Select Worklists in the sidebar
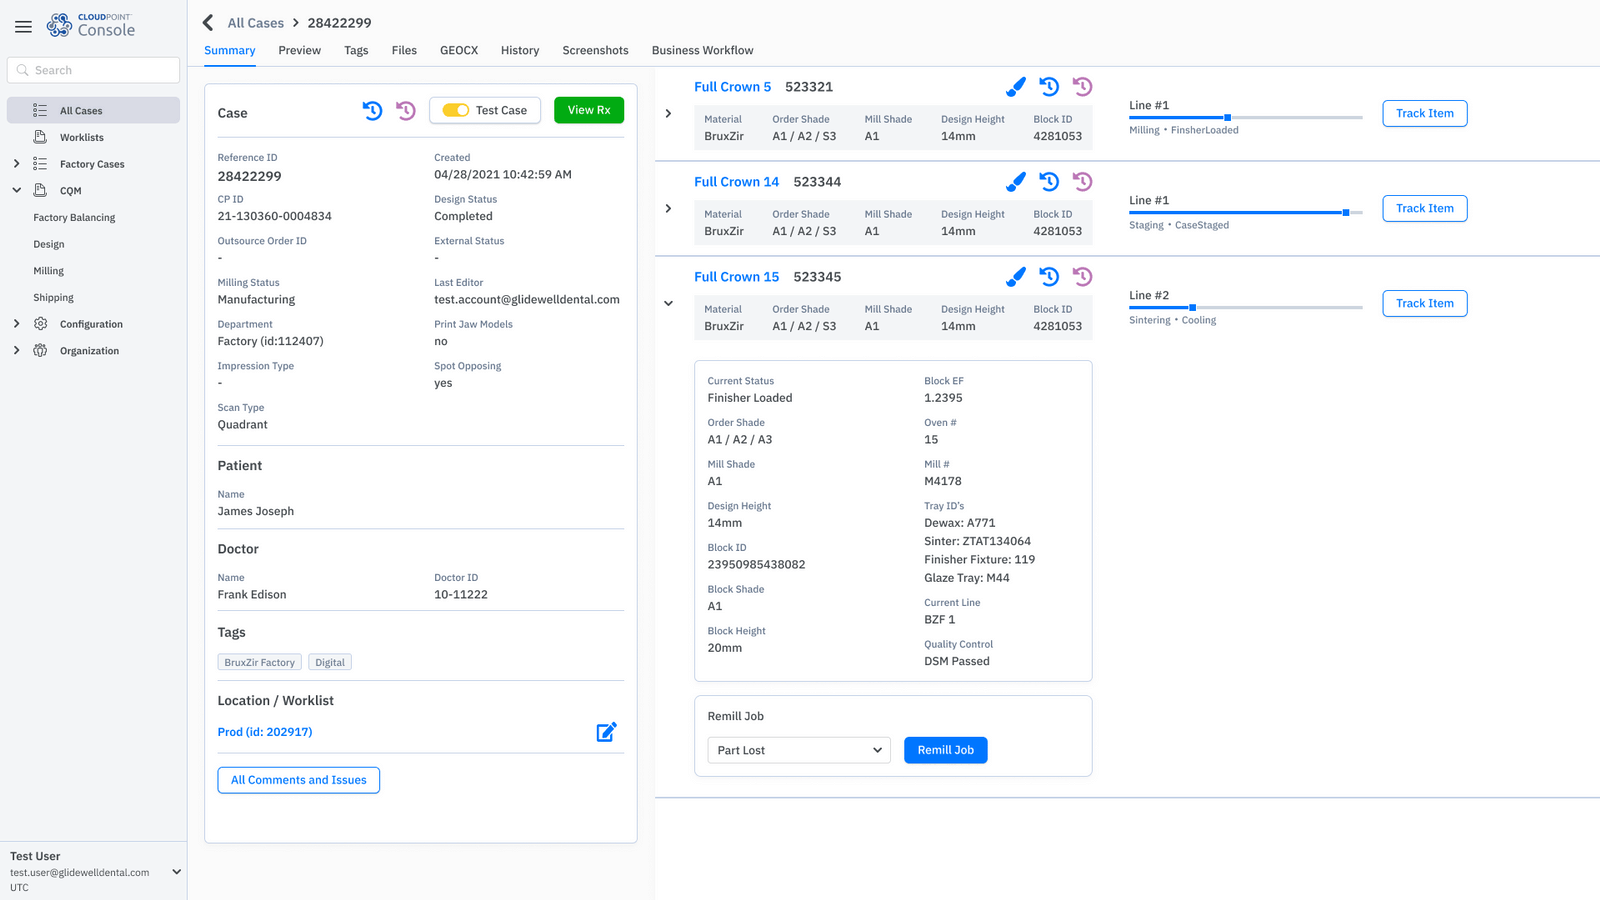 (x=80, y=137)
